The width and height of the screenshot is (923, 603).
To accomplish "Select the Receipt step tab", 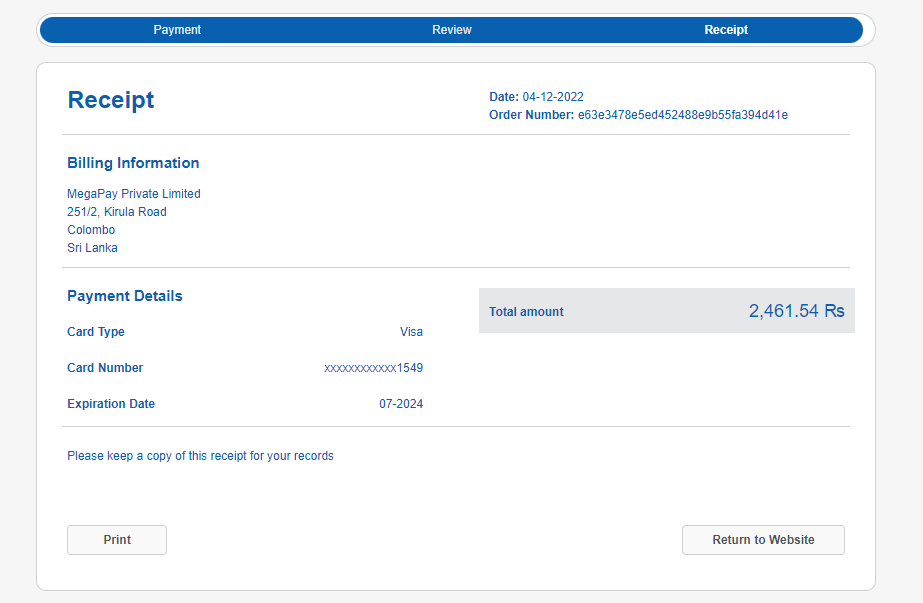I will pyautogui.click(x=726, y=30).
